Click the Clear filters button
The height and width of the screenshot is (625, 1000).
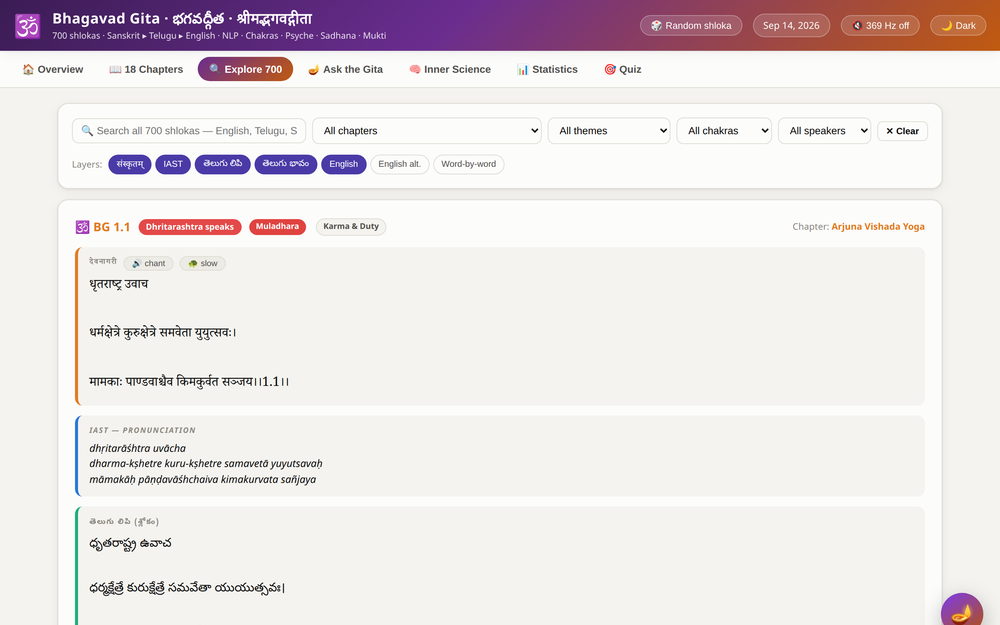point(902,131)
